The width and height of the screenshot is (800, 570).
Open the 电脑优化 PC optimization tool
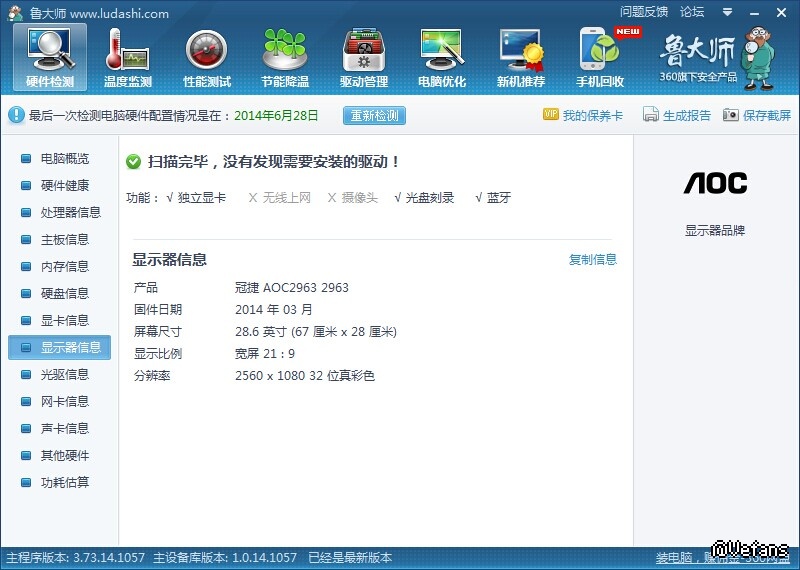[x=442, y=57]
